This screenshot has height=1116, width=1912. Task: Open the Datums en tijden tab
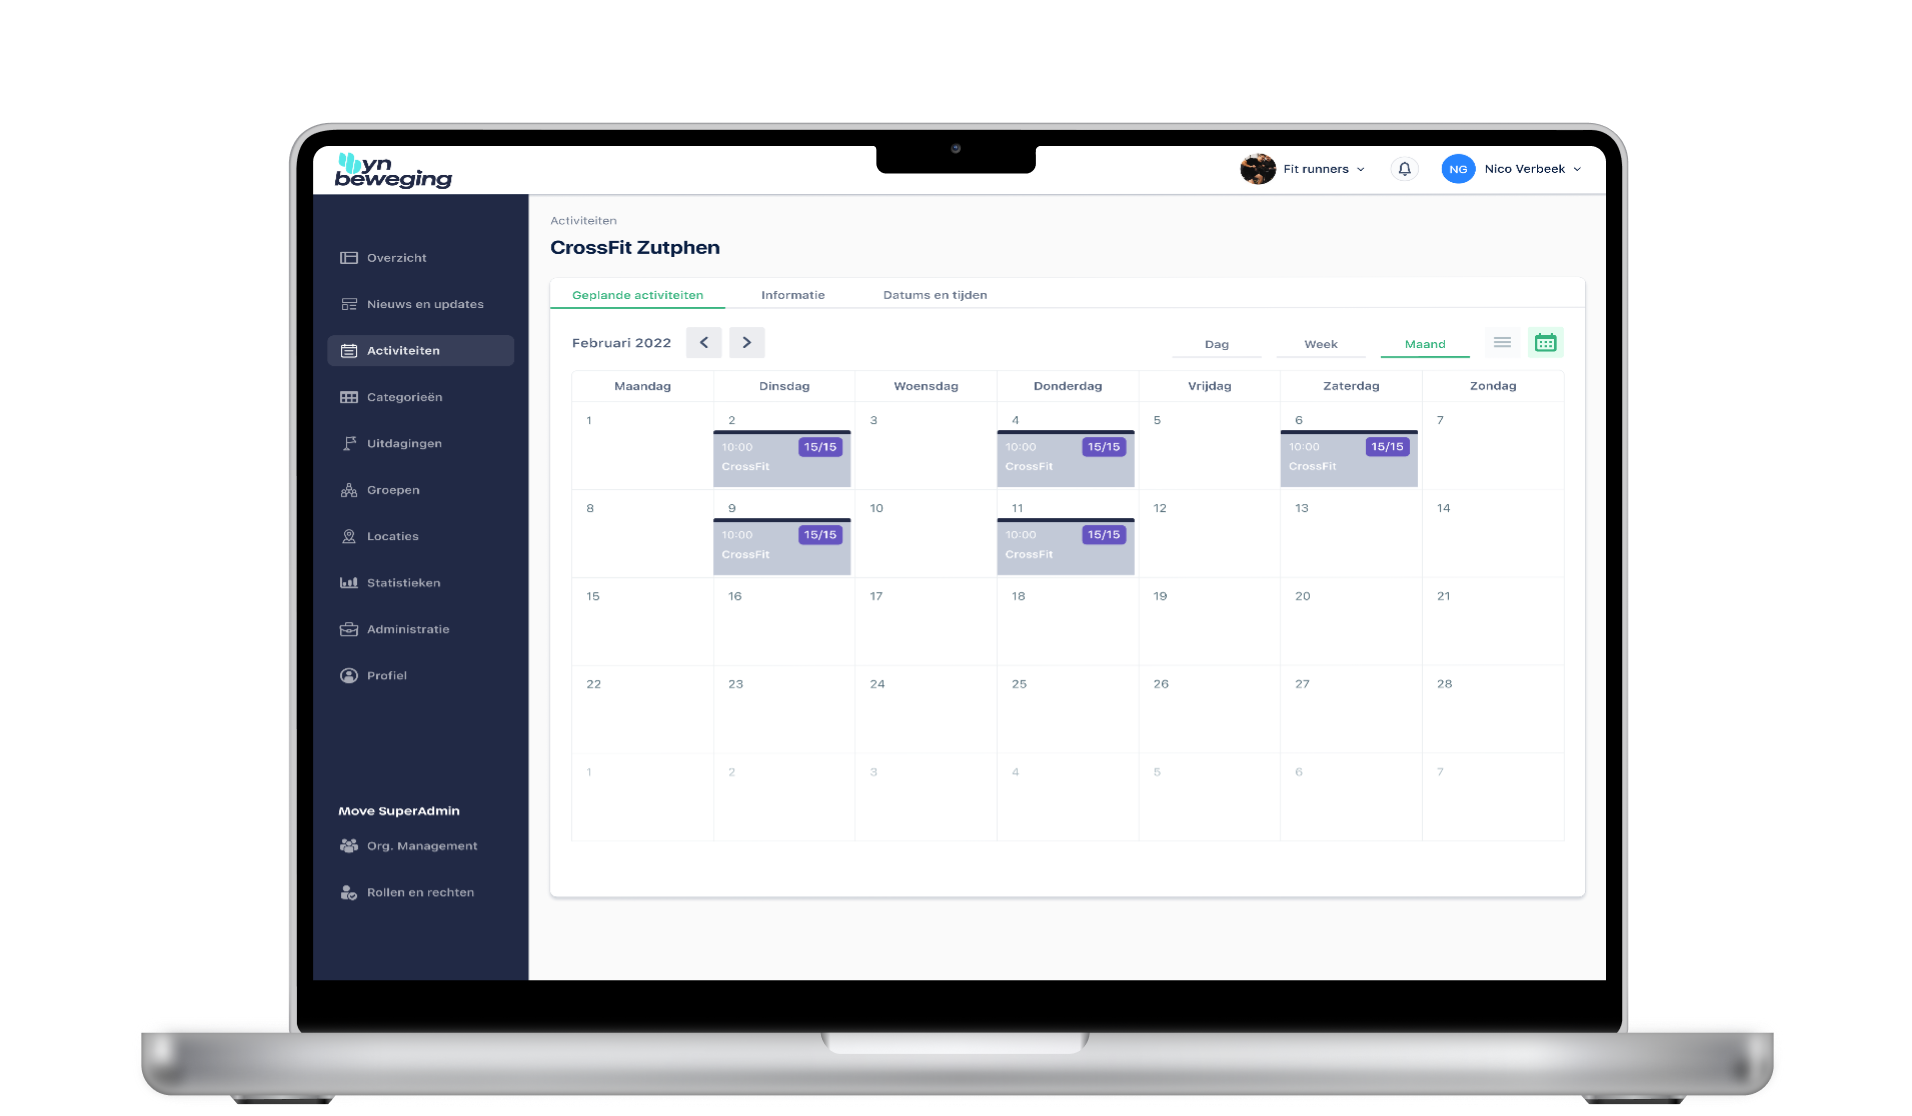tap(935, 295)
